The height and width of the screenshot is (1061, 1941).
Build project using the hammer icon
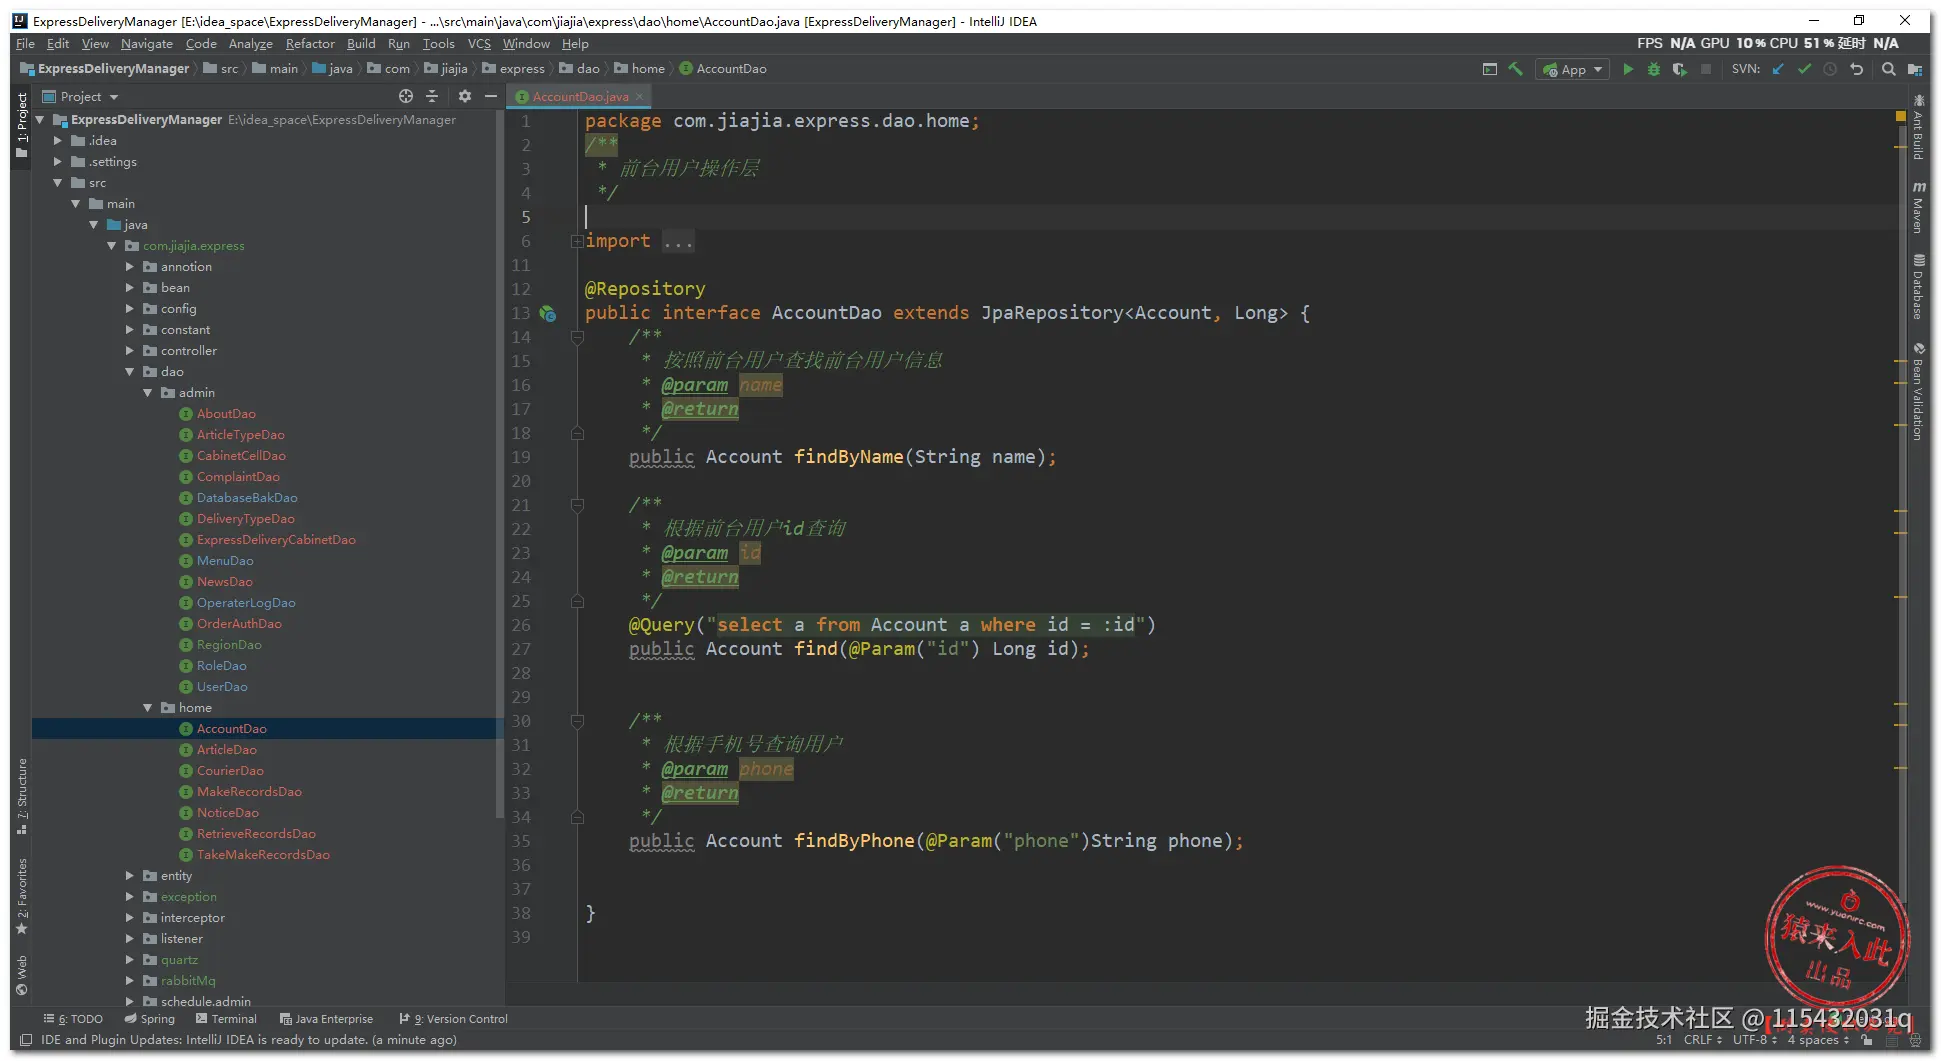click(1516, 69)
